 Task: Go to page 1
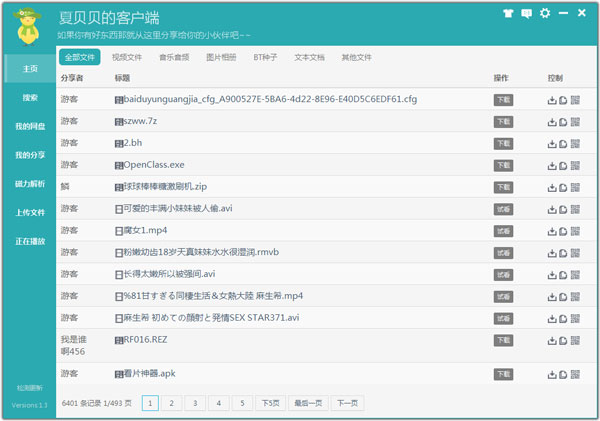pyautogui.click(x=150, y=403)
